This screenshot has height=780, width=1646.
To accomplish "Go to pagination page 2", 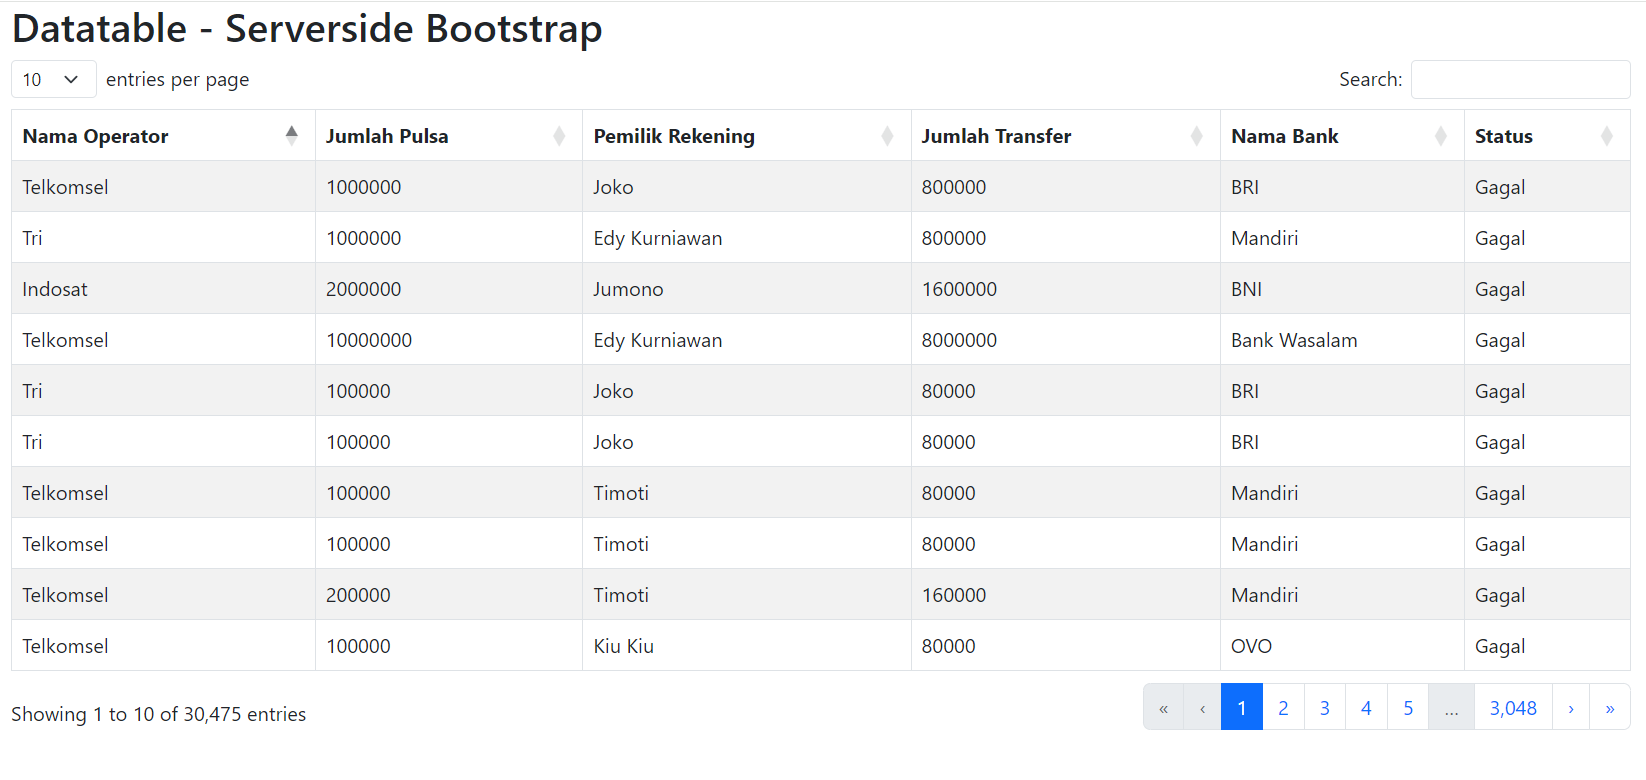I will [1283, 708].
